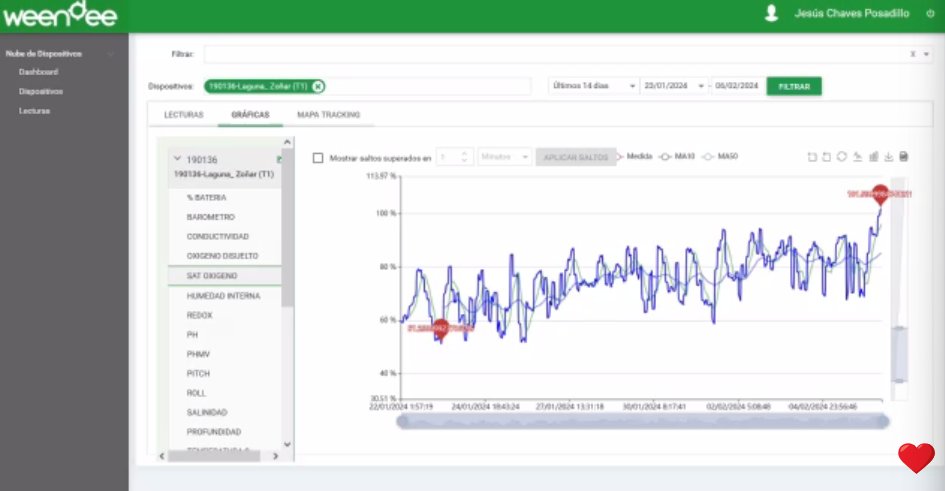Click the sensor list up scroll arrow
This screenshot has width=945, height=491.
pos(287,142)
